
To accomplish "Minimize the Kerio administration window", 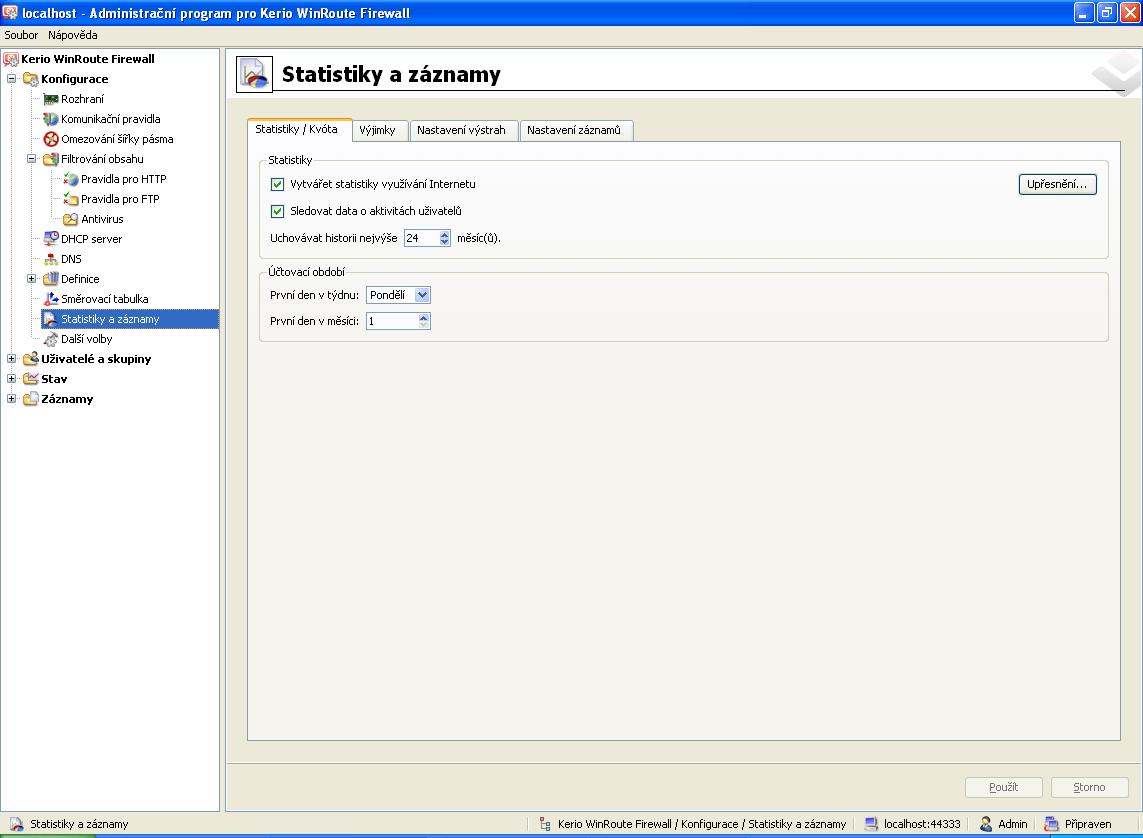I will pos(1084,12).
